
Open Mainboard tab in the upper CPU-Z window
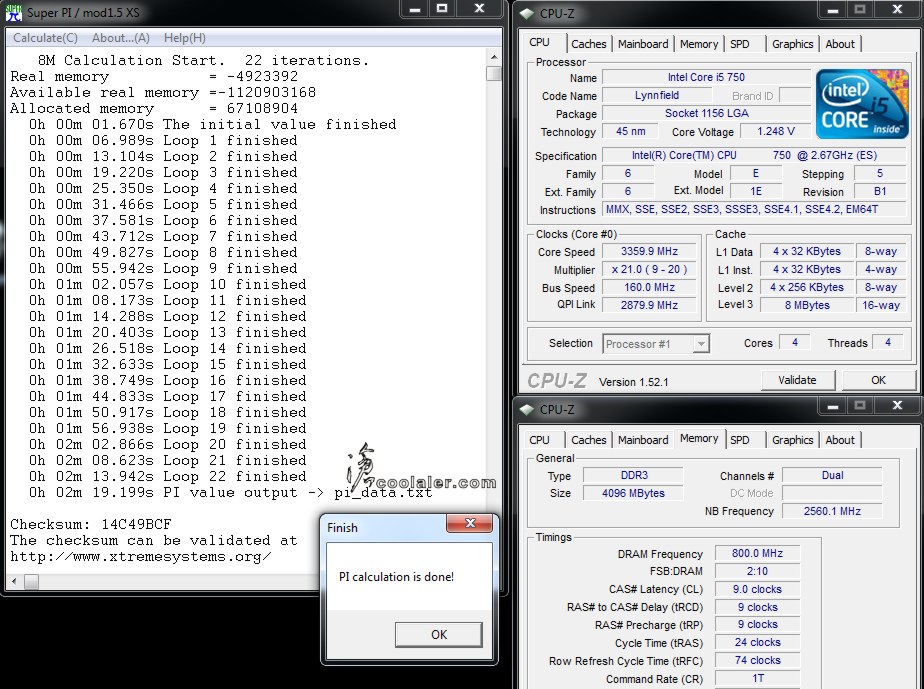point(643,44)
